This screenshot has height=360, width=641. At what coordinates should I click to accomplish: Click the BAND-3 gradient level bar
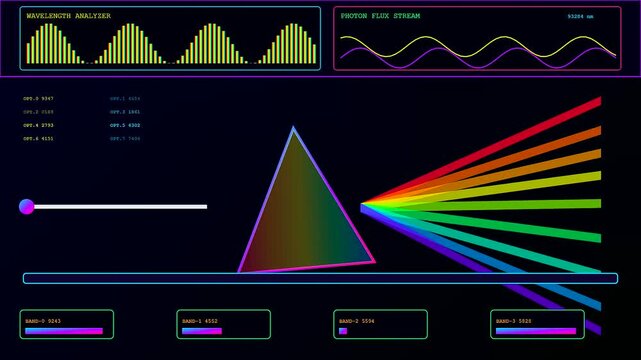click(x=536, y=331)
